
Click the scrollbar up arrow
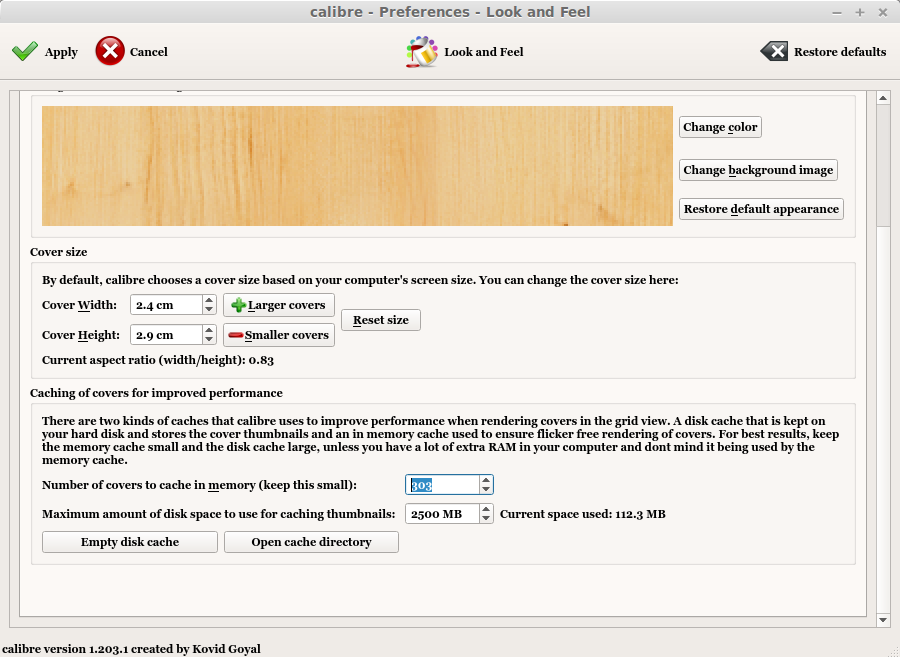pyautogui.click(x=883, y=98)
